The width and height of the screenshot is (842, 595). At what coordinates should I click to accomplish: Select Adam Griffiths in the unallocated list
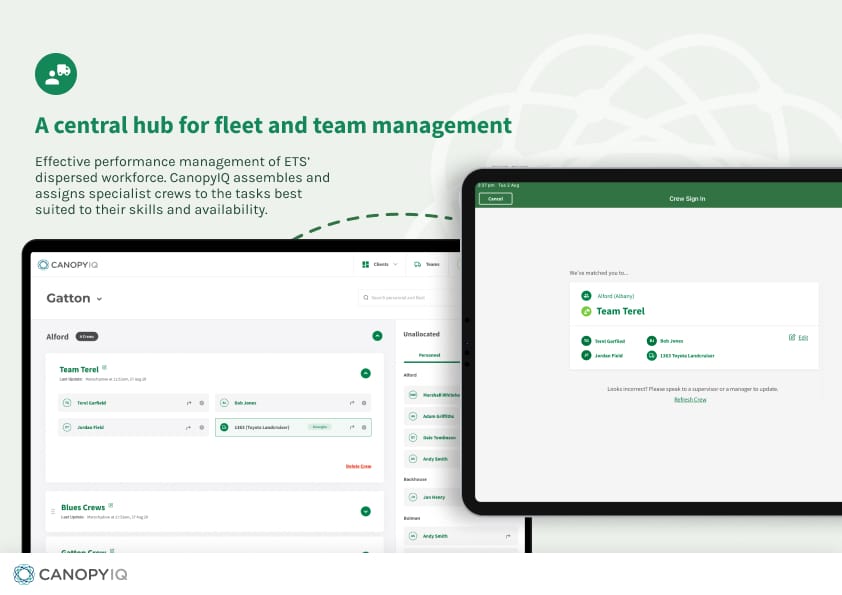click(x=432, y=416)
